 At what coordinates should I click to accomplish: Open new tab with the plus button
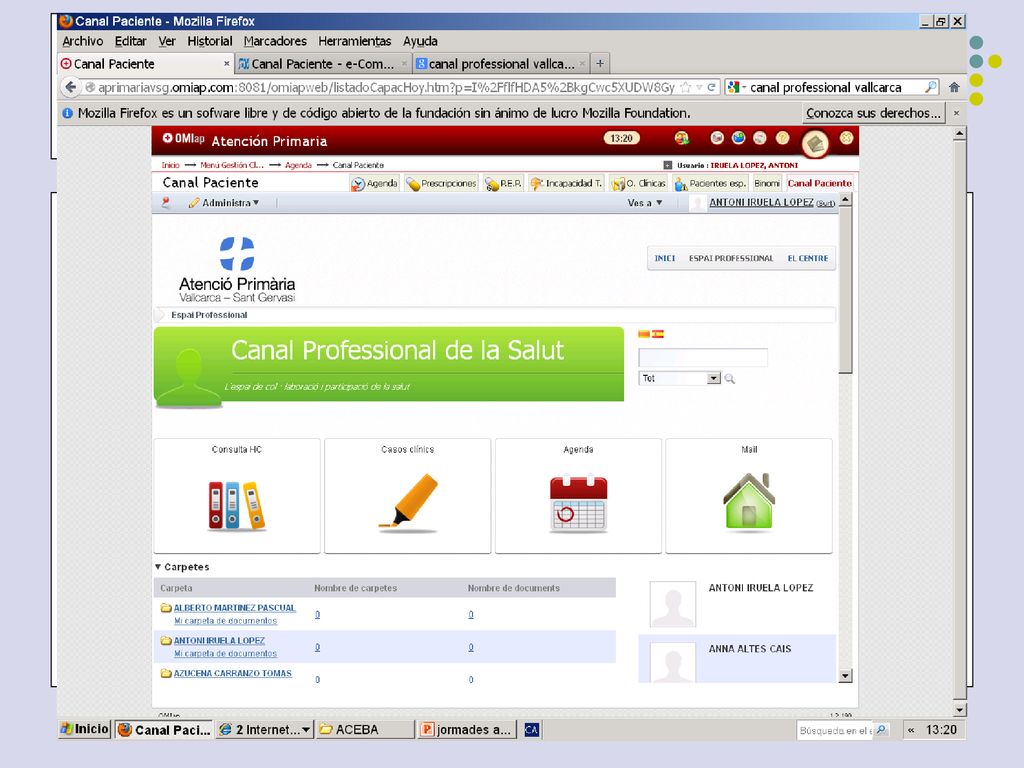click(x=600, y=63)
